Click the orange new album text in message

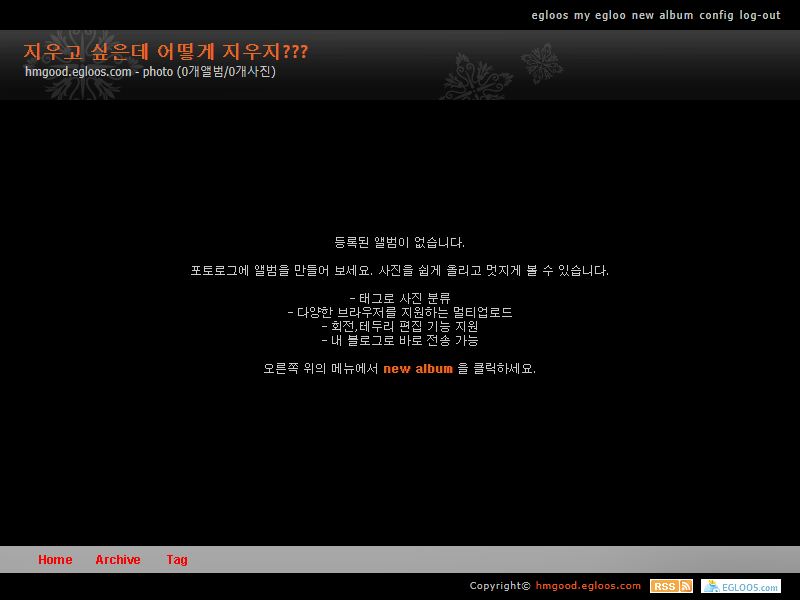tap(418, 368)
